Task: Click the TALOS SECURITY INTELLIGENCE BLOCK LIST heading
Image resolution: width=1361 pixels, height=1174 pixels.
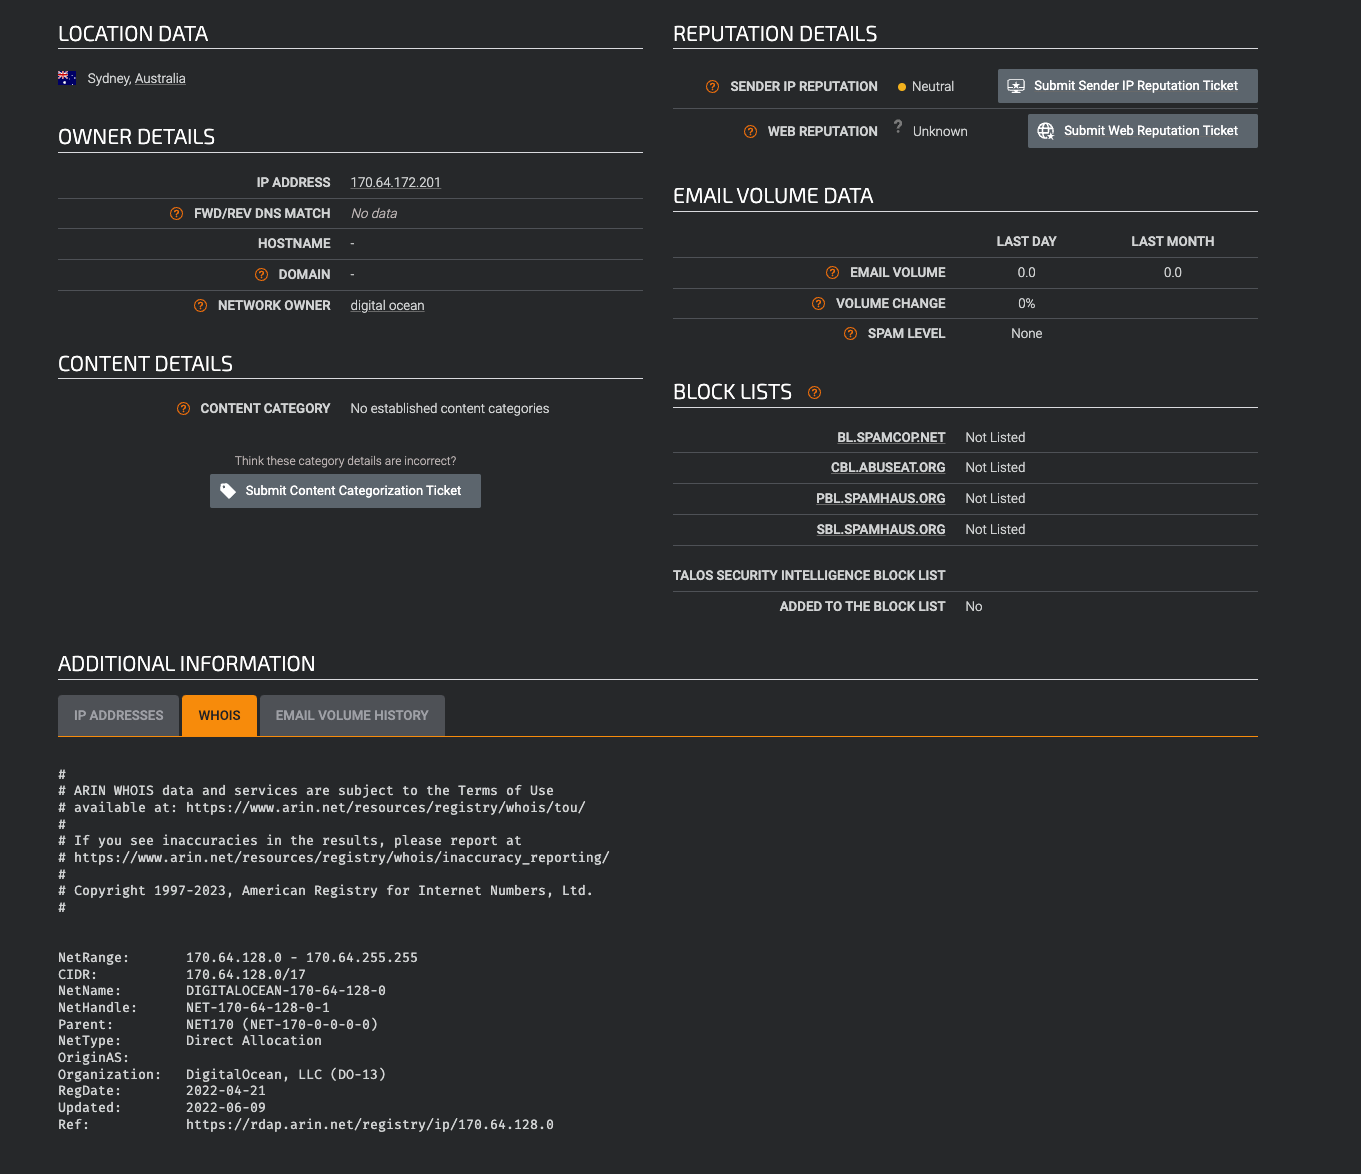Action: coord(809,575)
